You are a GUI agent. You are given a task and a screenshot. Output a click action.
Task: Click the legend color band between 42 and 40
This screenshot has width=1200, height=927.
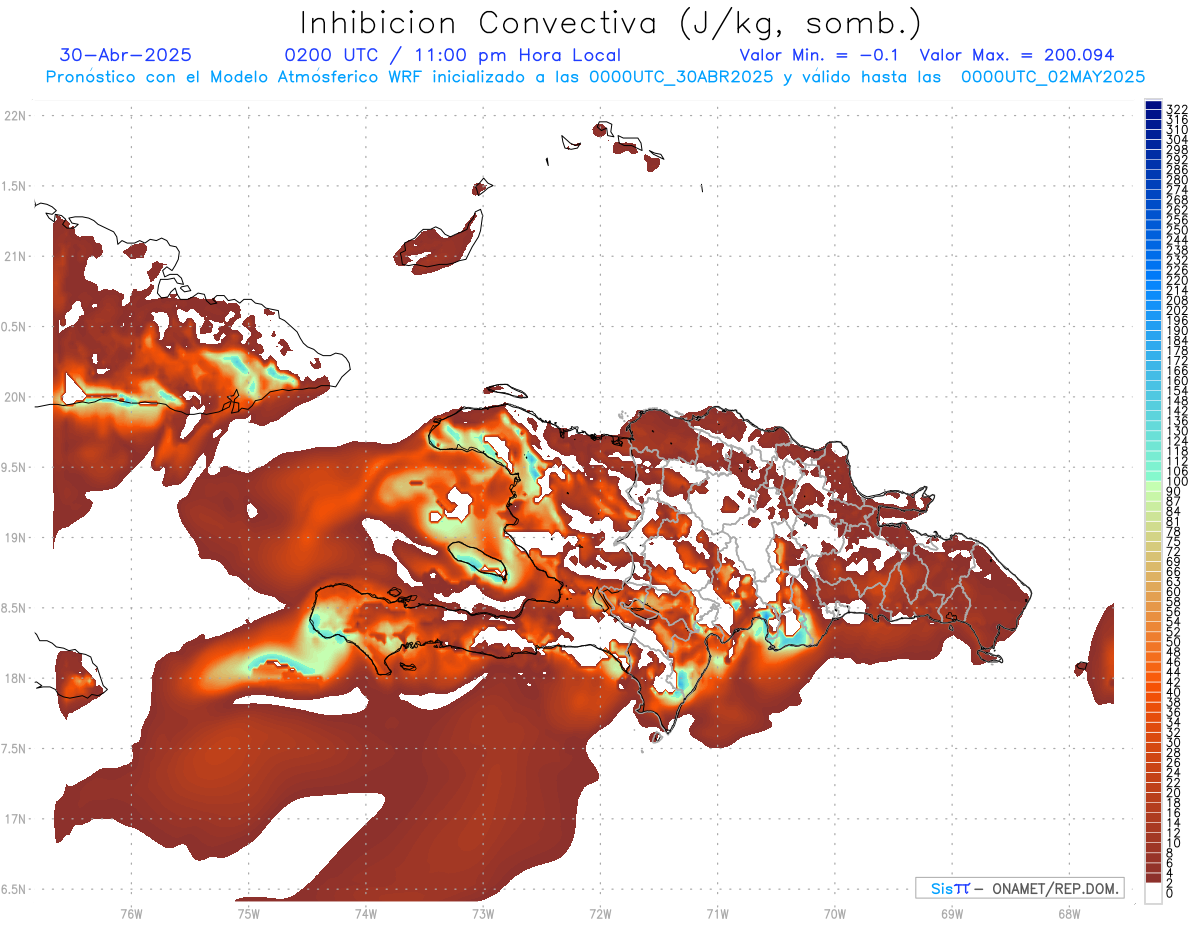click(x=1153, y=687)
